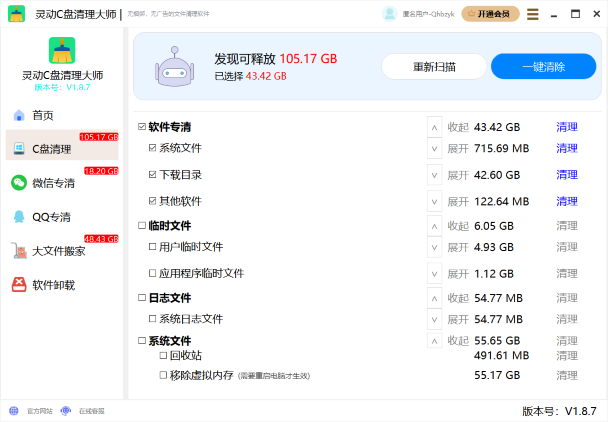Click the robot mascot icon
Viewport: 608px width, 422px height.
pos(174,67)
